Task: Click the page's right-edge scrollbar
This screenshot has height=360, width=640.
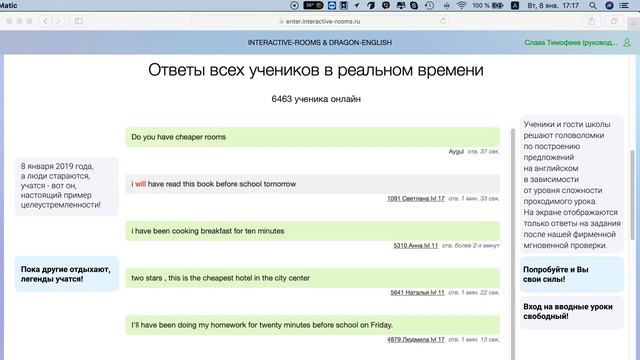Action: [632, 196]
